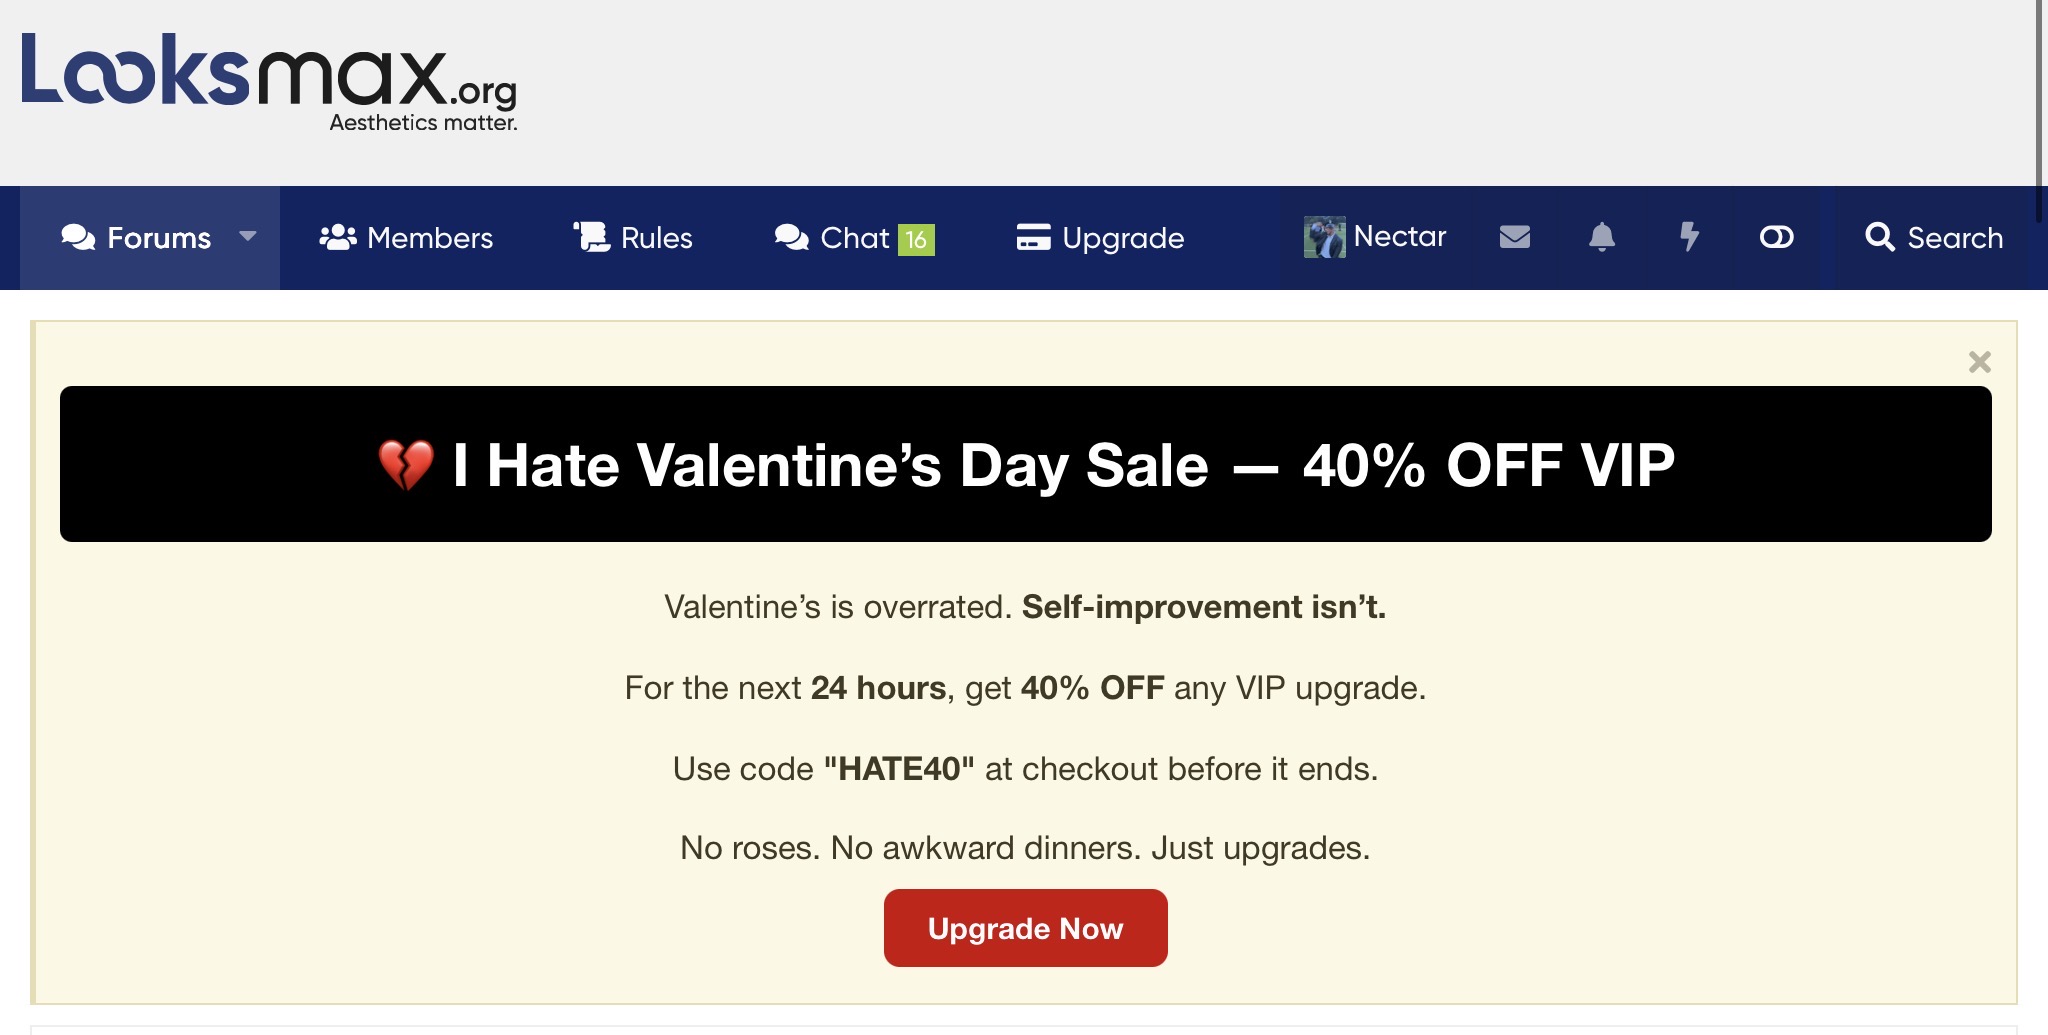Open the Forums tab
The width and height of the screenshot is (2048, 1035).
pos(158,238)
